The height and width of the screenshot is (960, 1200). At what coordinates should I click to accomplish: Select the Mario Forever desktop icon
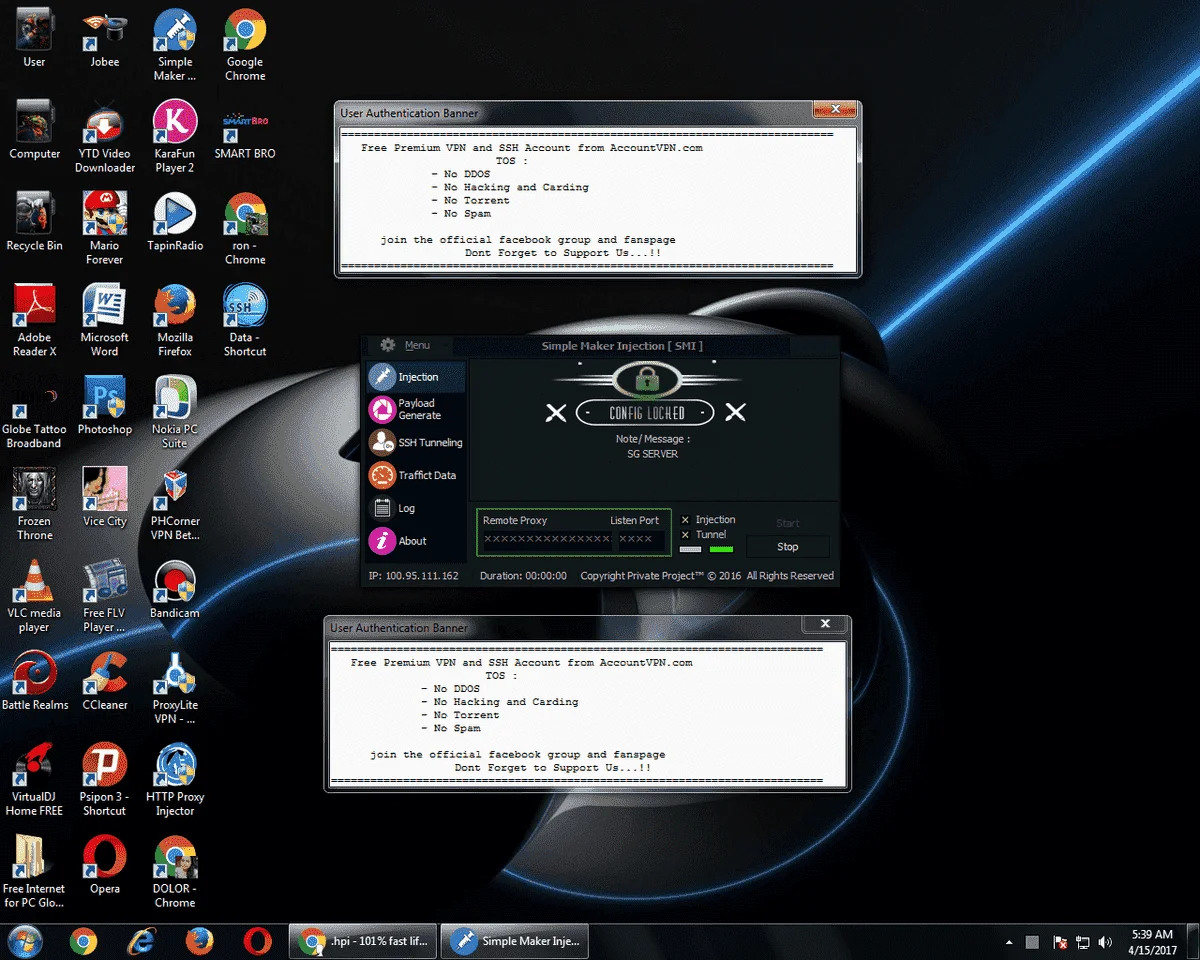click(x=105, y=229)
